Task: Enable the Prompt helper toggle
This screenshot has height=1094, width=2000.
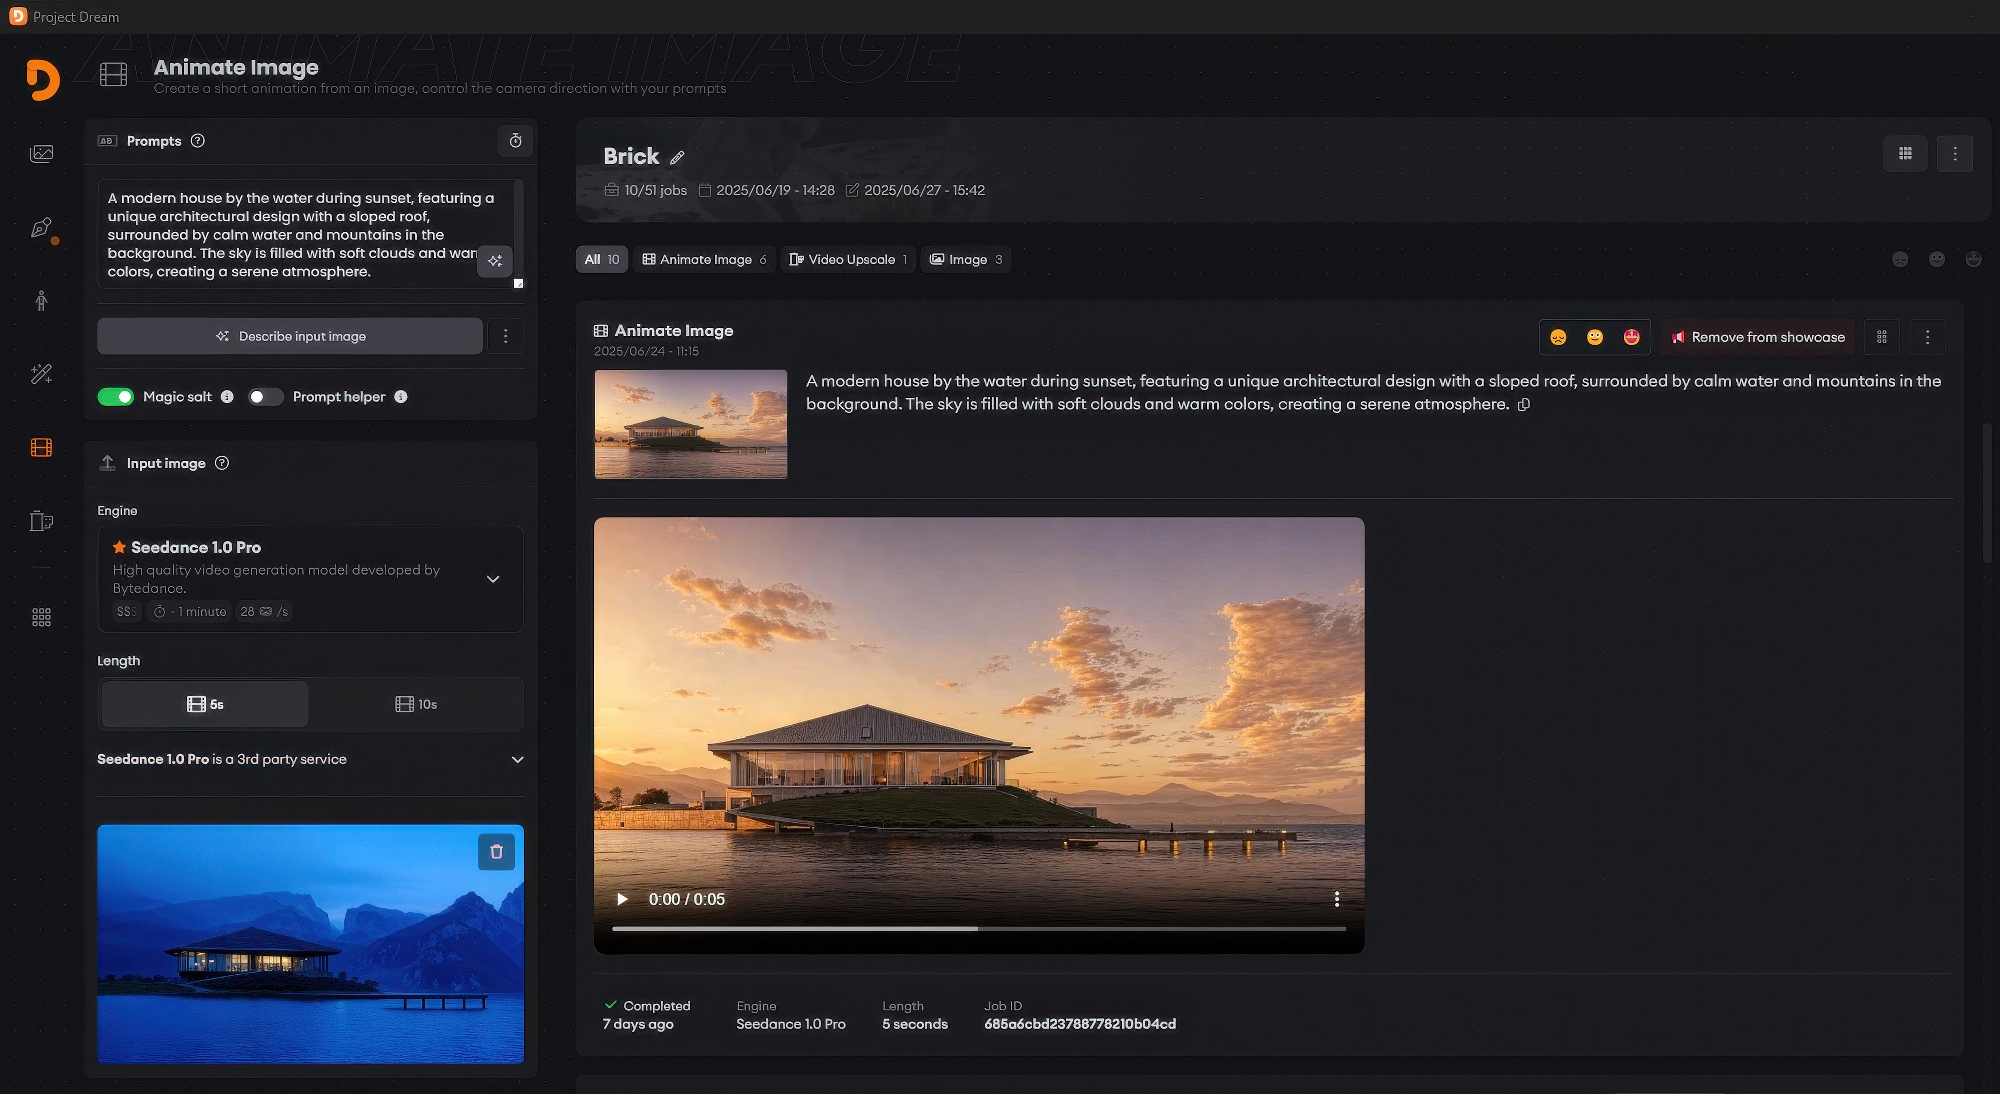Action: [x=265, y=397]
